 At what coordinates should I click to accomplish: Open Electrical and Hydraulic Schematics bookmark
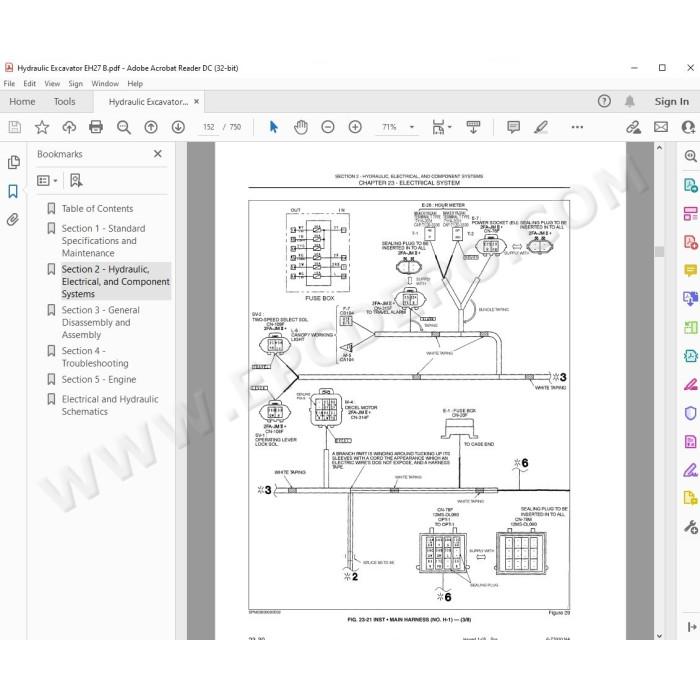110,405
